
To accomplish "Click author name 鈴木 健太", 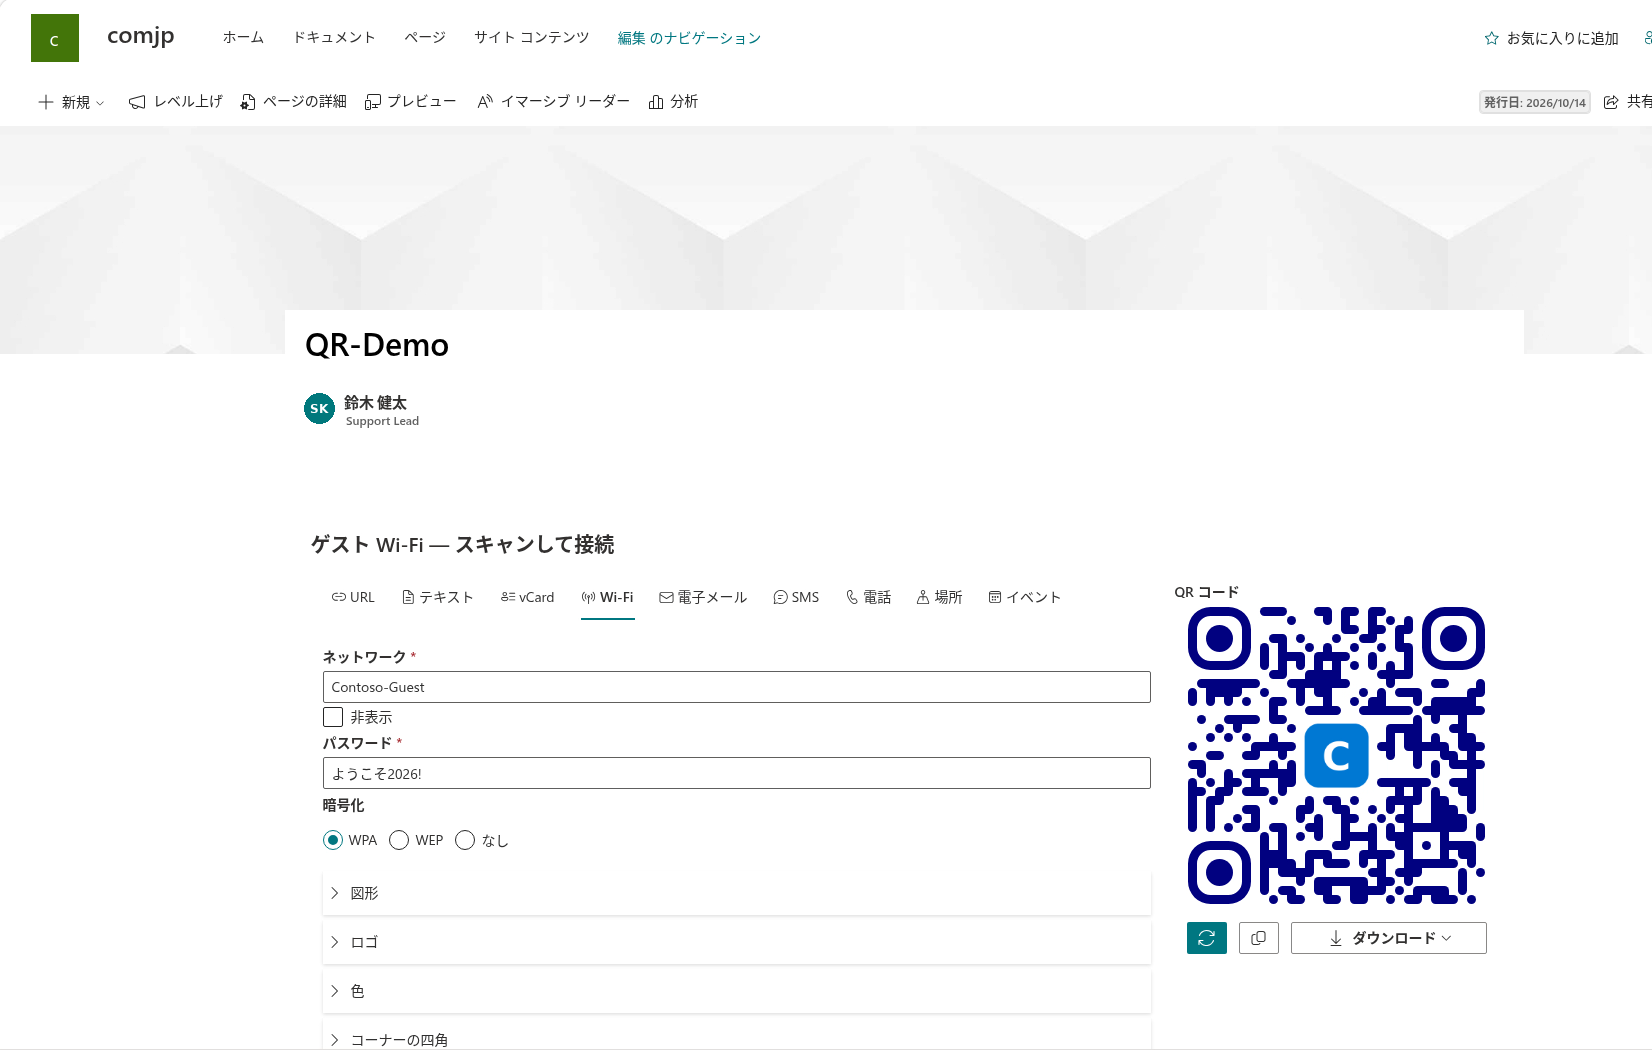I will point(375,402).
